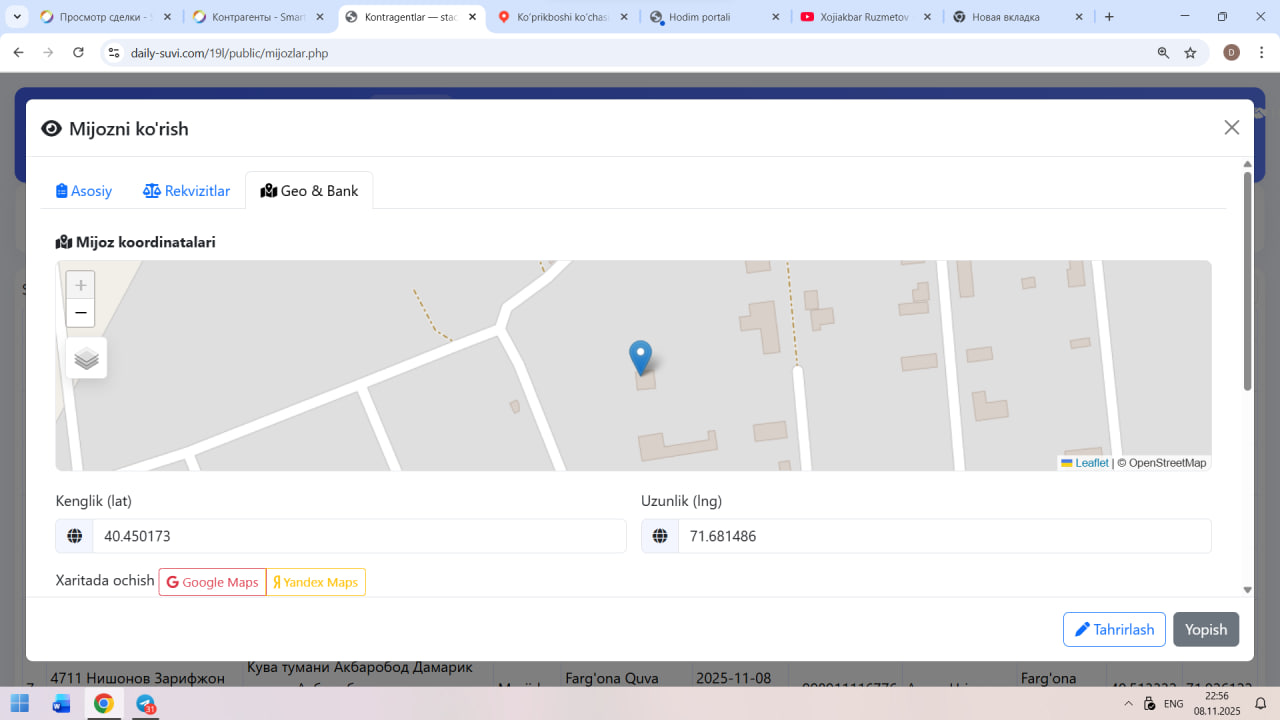Close the Ko'prikboshi ko'chasi tab
The image size is (1280, 720).
coord(625,17)
